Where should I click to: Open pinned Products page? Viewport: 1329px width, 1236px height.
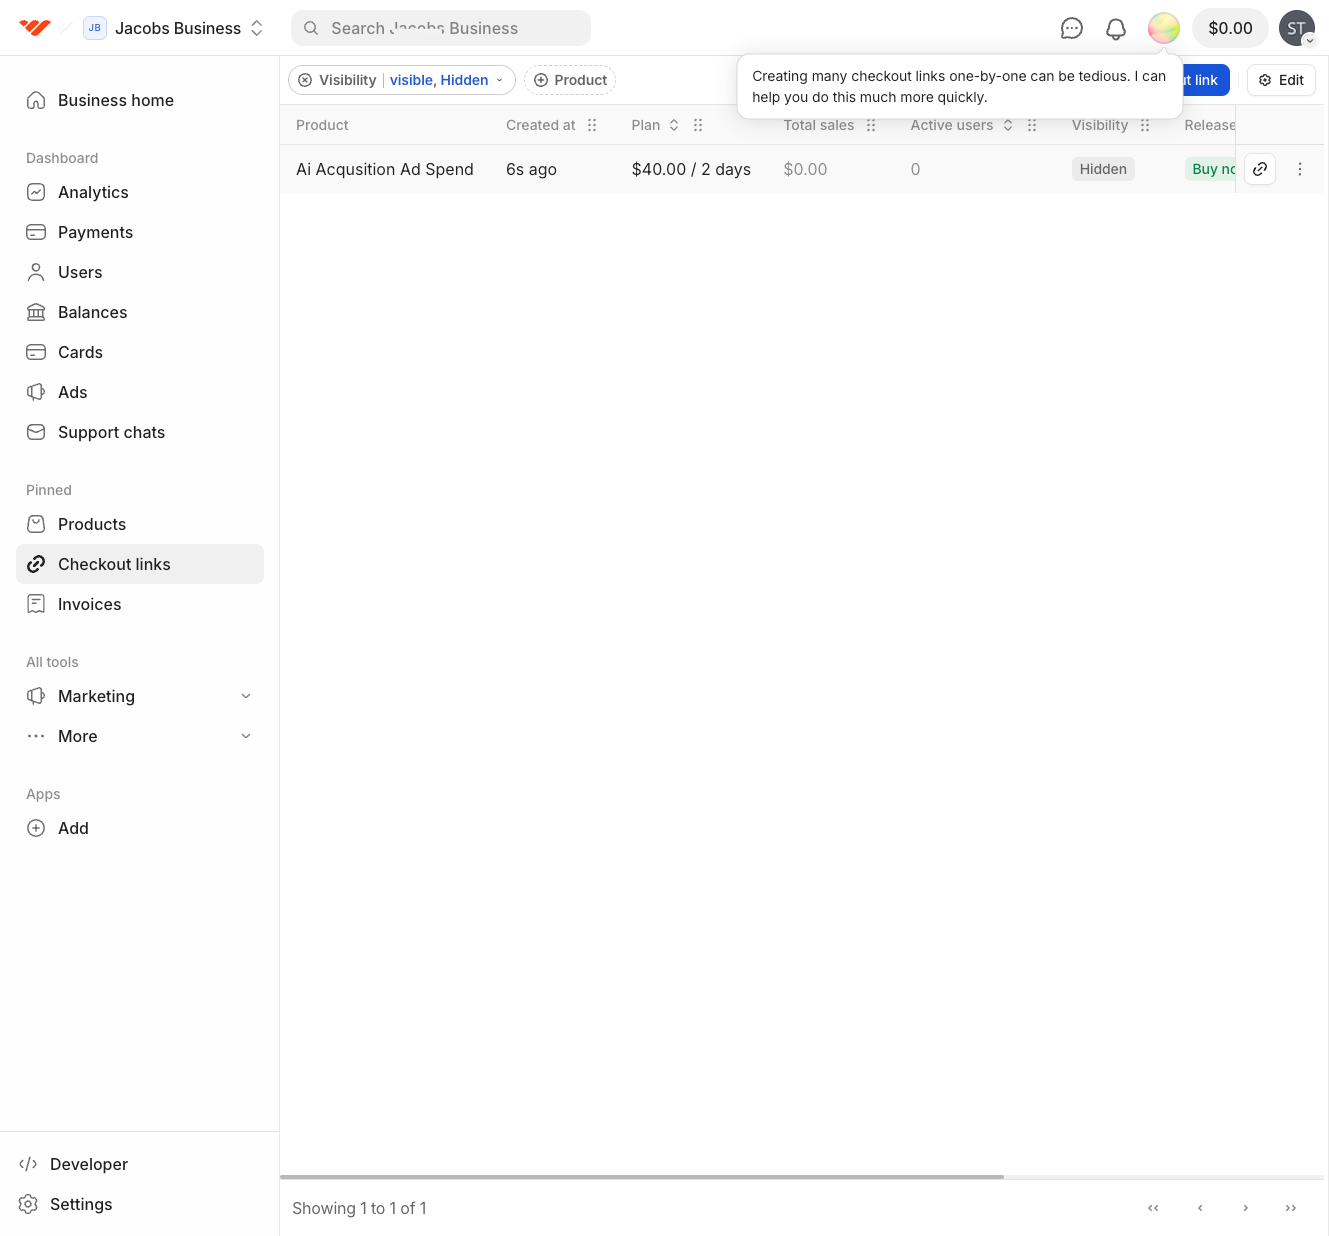coord(140,524)
